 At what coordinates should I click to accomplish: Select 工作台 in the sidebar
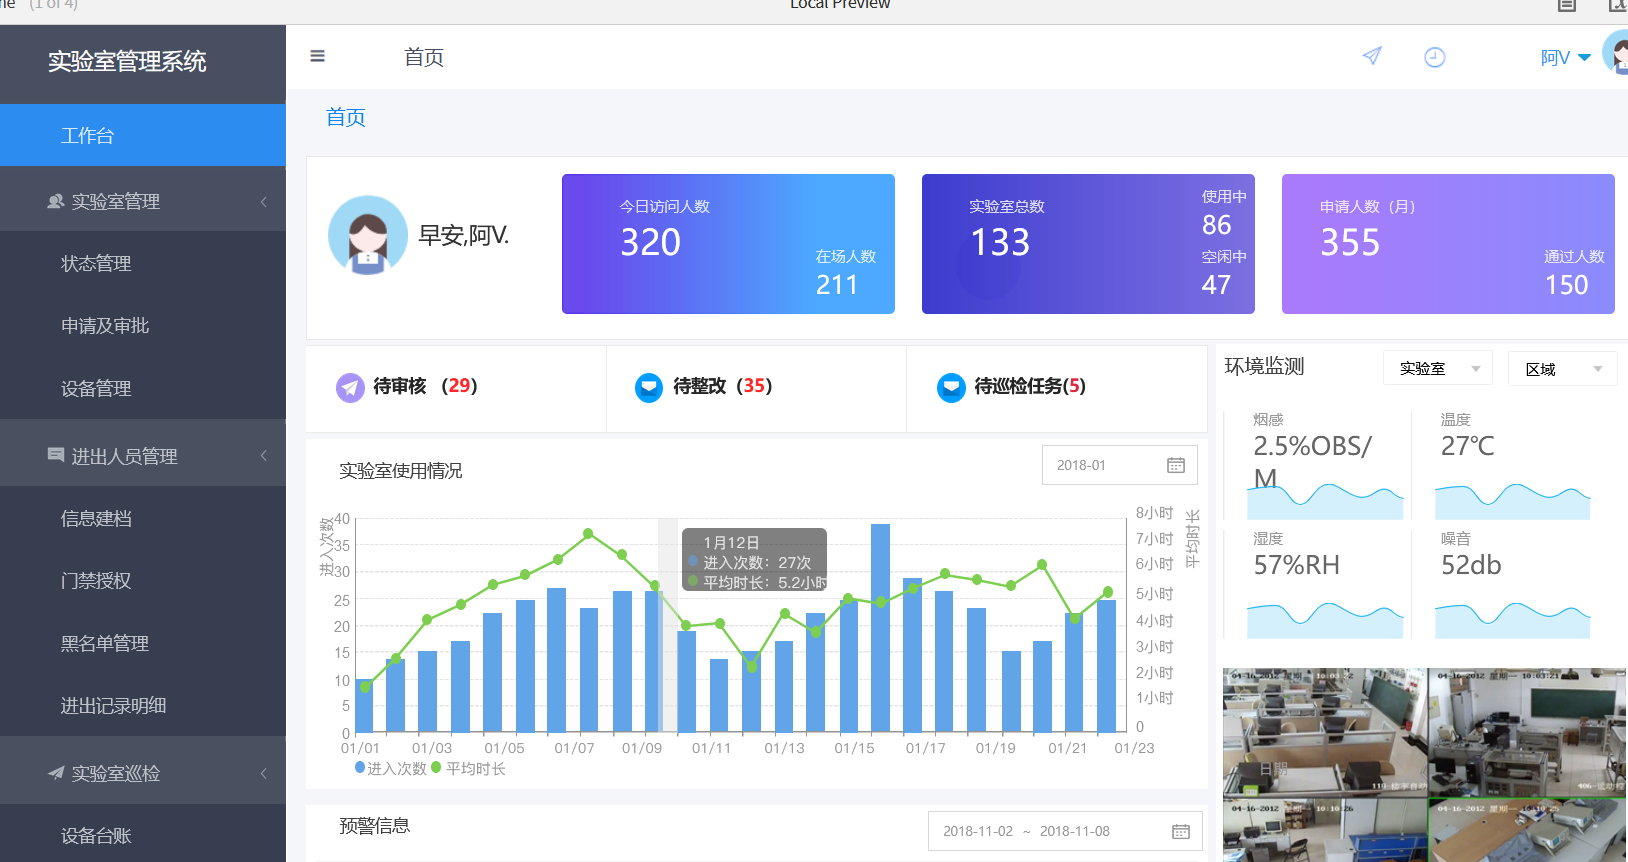point(143,135)
